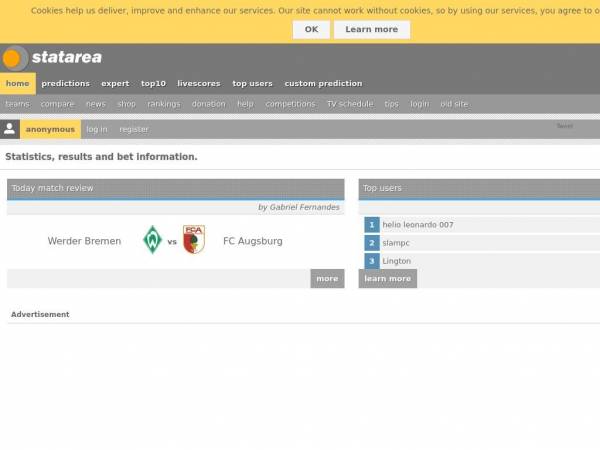Open the tips link
This screenshot has height=450, width=600.
coord(391,104)
